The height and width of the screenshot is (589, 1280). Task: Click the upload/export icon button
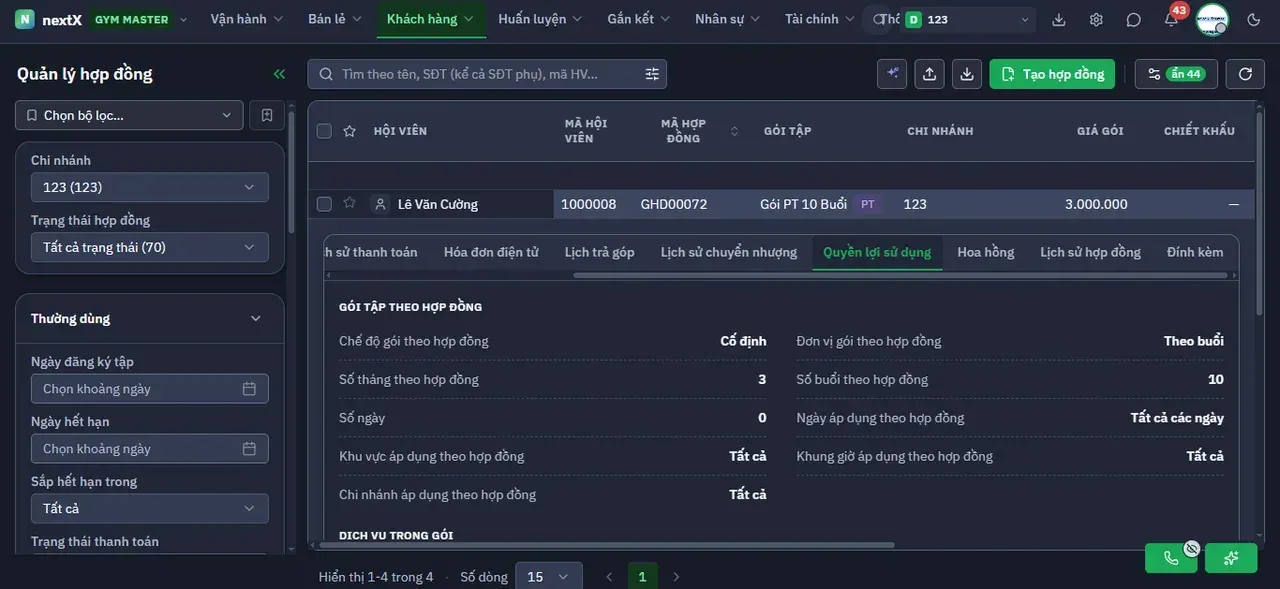point(929,74)
